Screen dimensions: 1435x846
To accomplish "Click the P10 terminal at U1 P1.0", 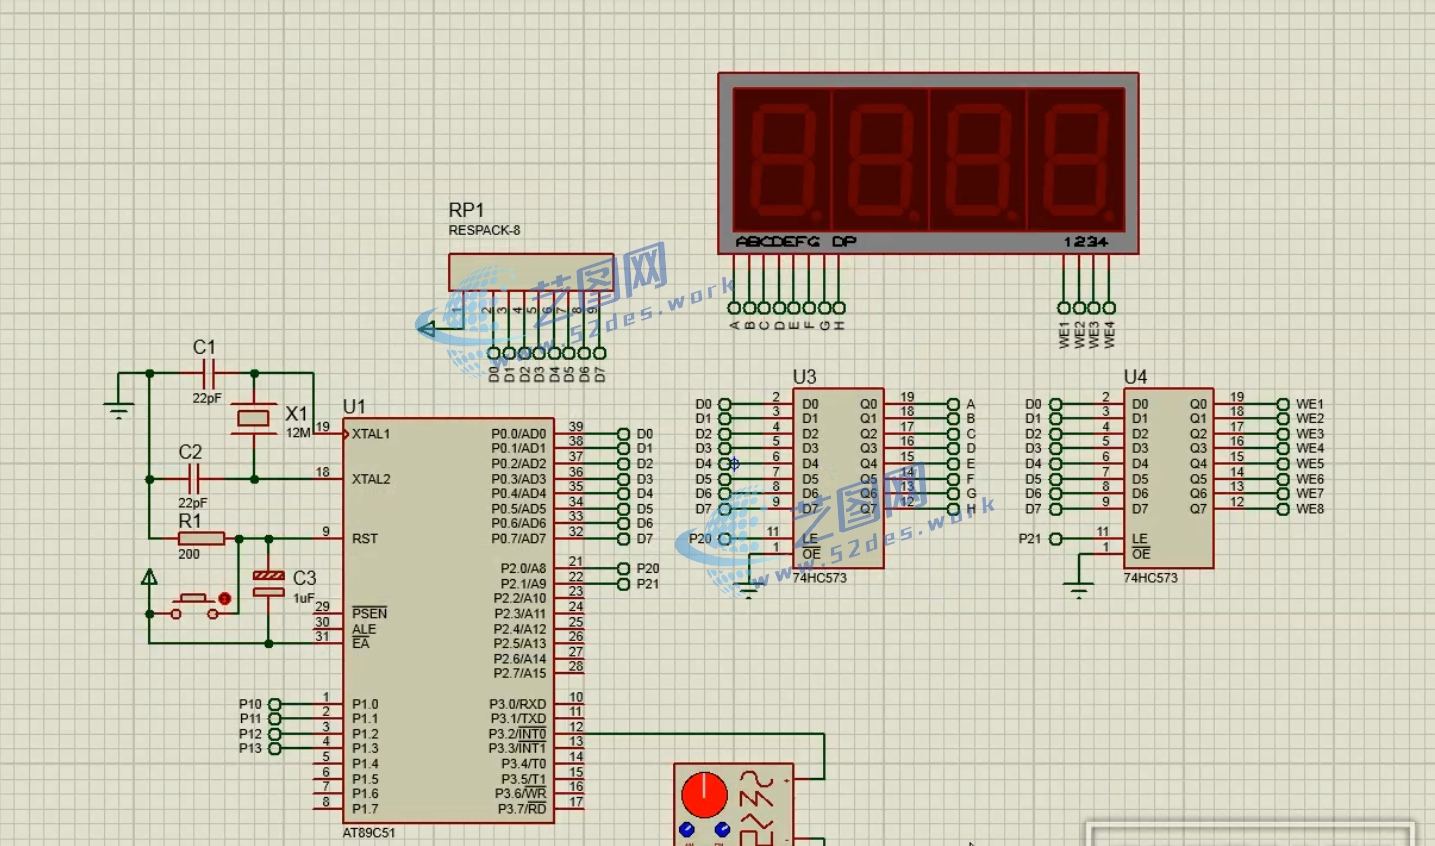I will point(275,704).
